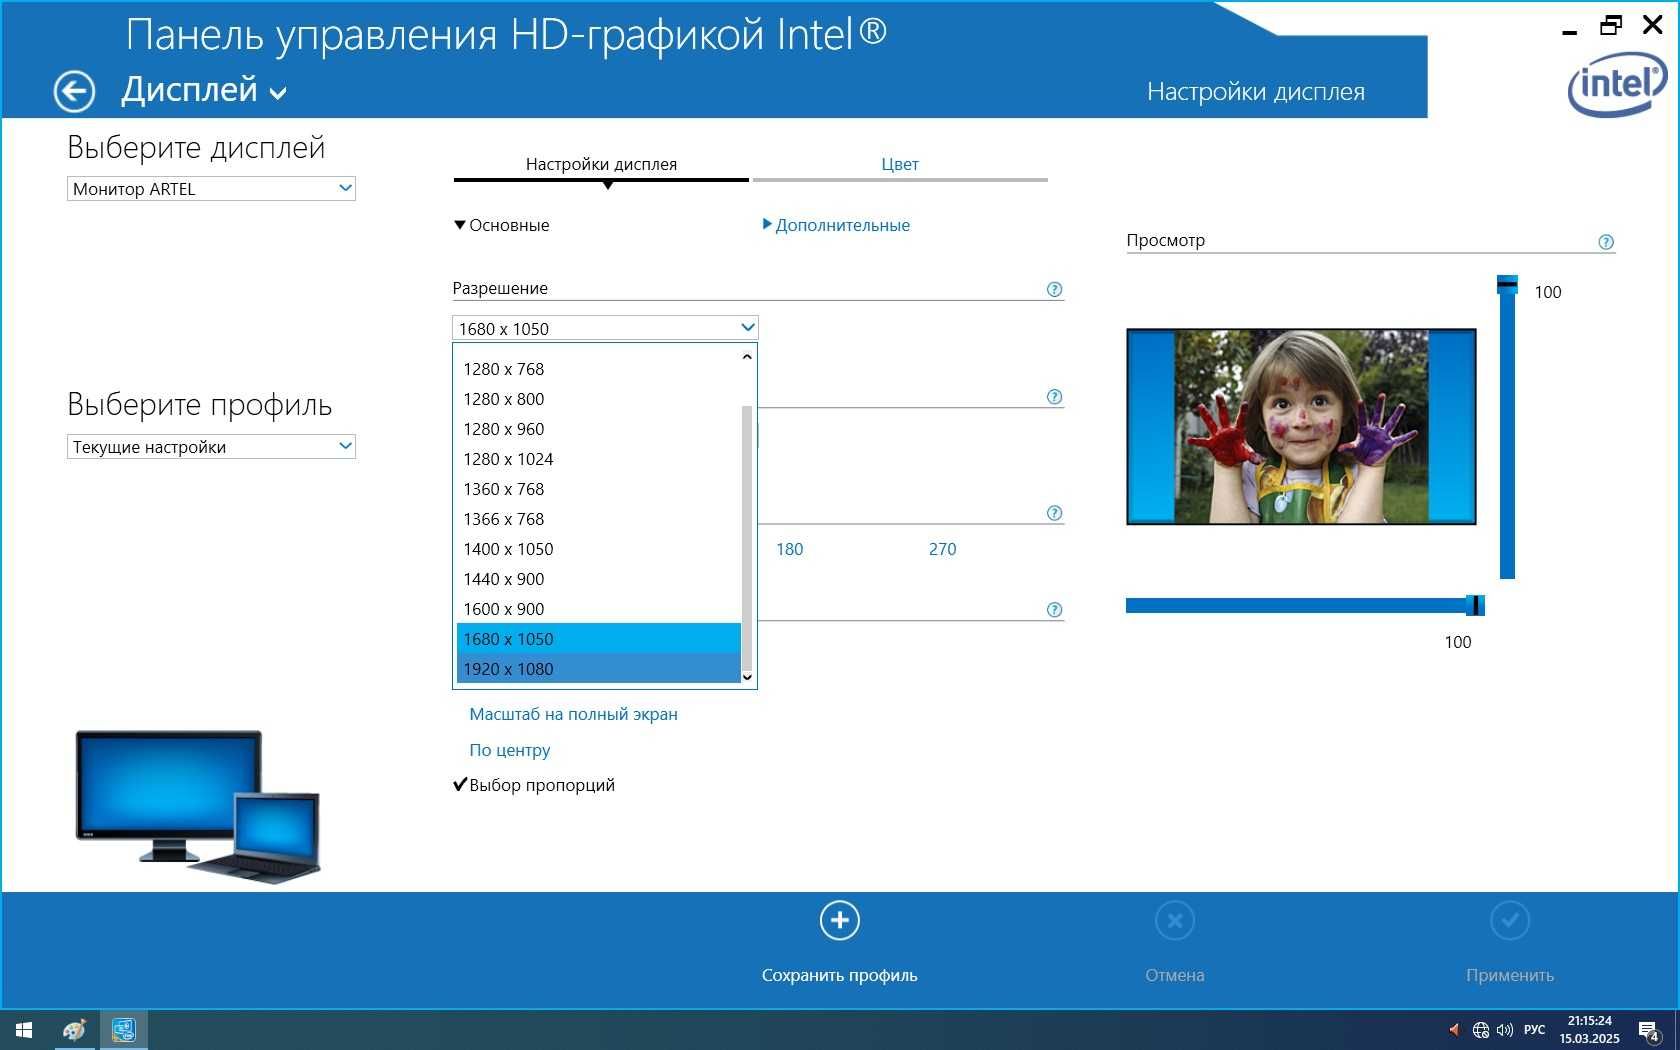Select resolution 1600 x 900
The image size is (1680, 1050).
click(x=598, y=609)
